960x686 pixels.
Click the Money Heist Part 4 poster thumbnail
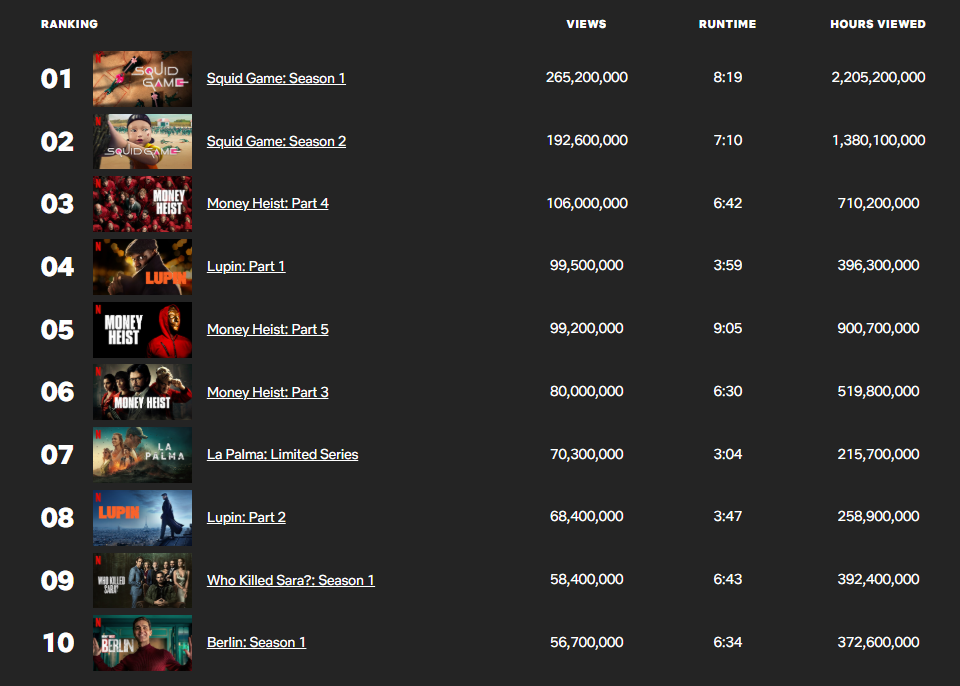tap(142, 203)
